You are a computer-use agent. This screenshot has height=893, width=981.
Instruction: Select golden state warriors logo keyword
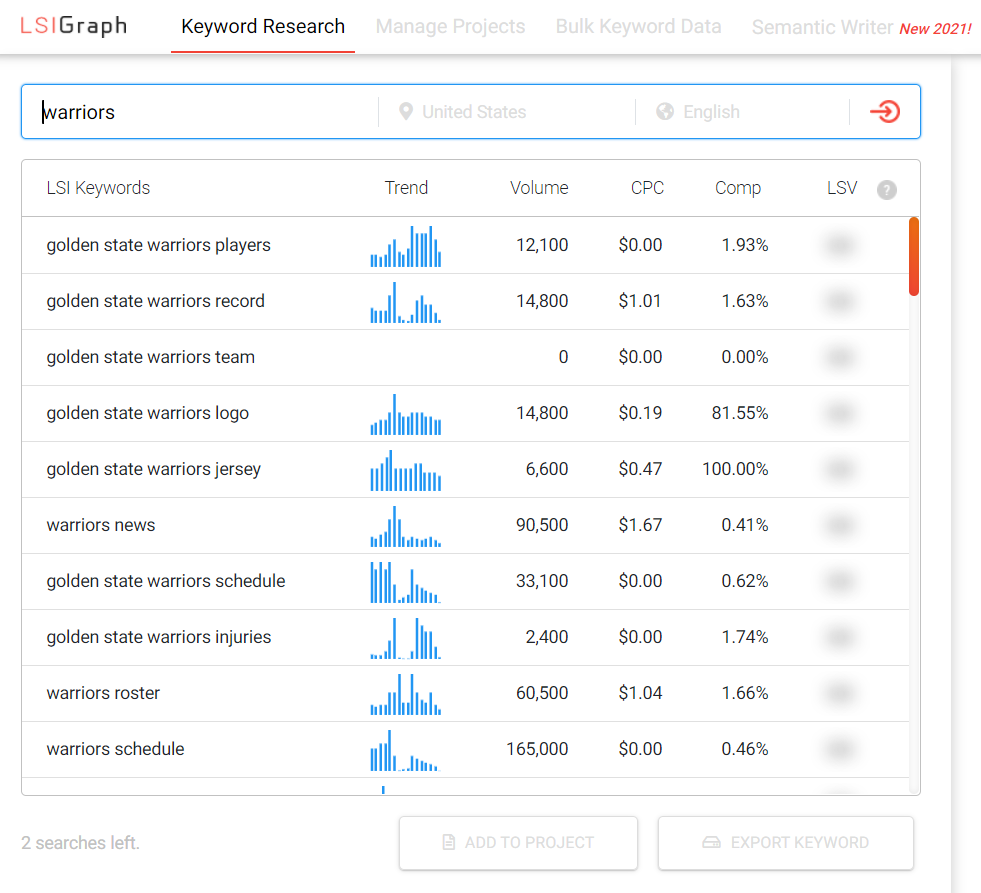[147, 413]
